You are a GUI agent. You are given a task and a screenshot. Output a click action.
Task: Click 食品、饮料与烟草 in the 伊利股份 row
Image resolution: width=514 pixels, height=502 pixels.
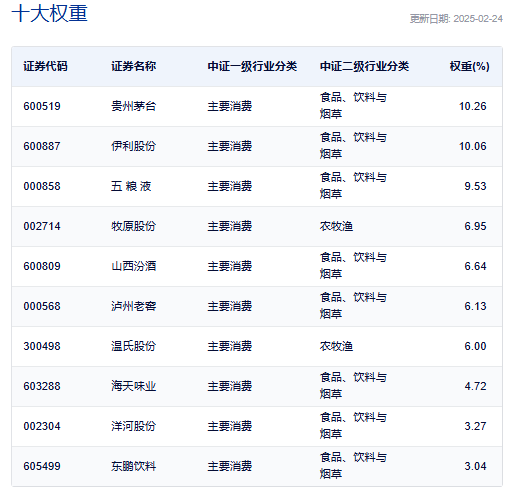(x=353, y=146)
